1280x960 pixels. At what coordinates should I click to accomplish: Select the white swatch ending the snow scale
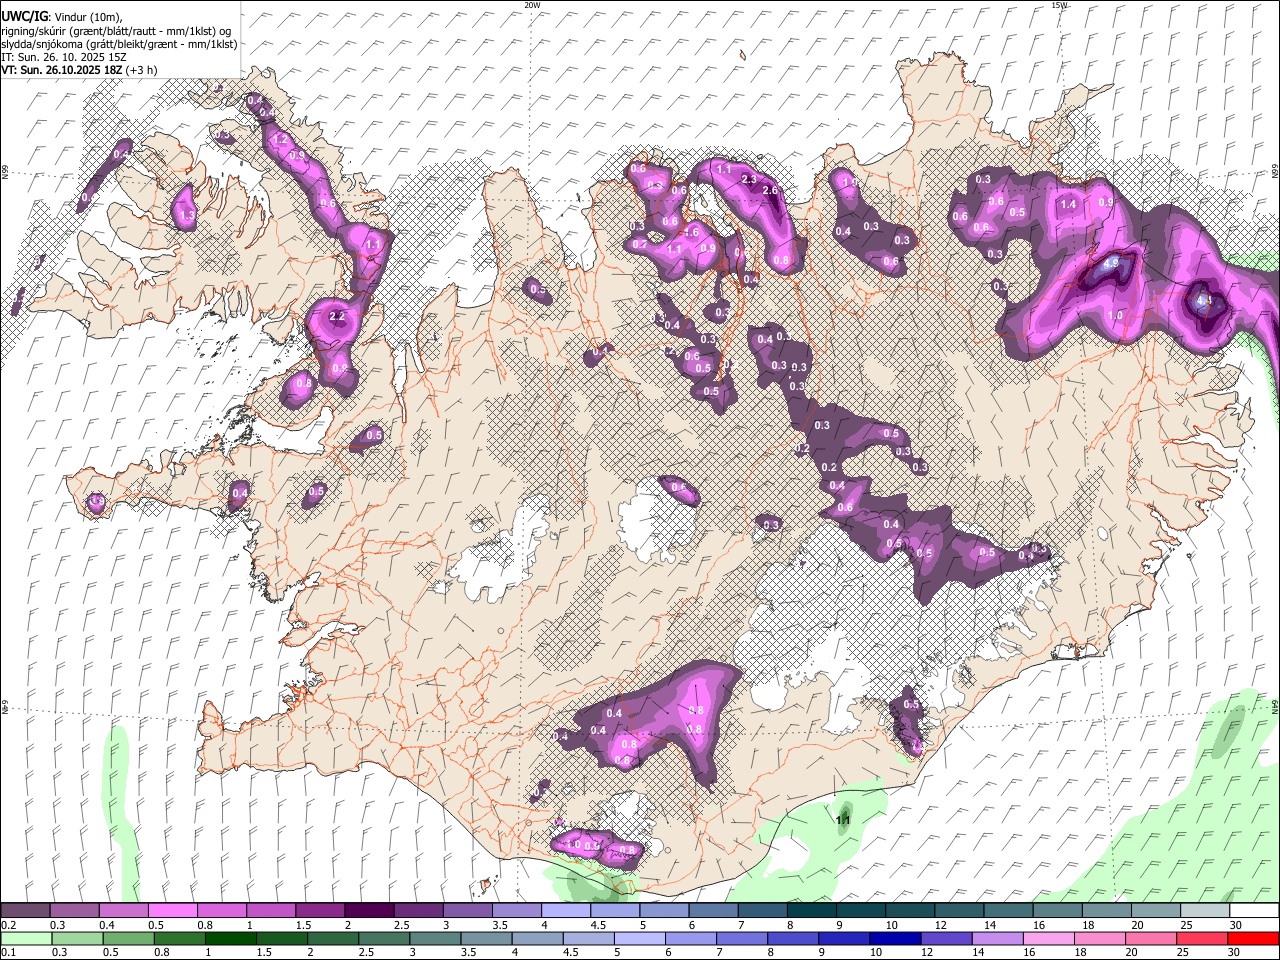point(1254,911)
